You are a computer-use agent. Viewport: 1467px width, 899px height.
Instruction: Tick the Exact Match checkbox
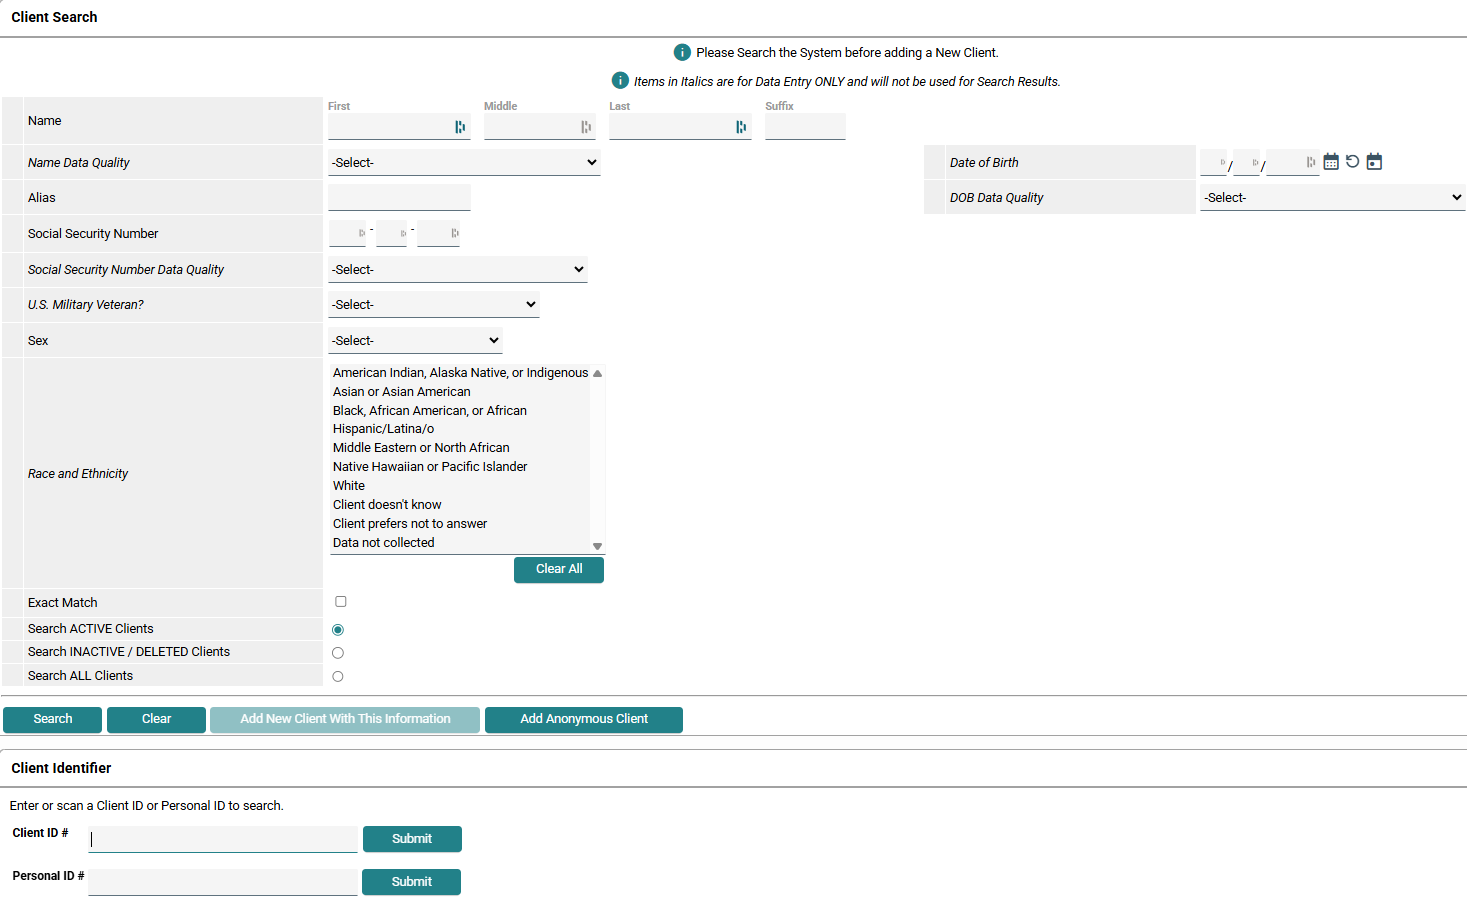coord(341,602)
